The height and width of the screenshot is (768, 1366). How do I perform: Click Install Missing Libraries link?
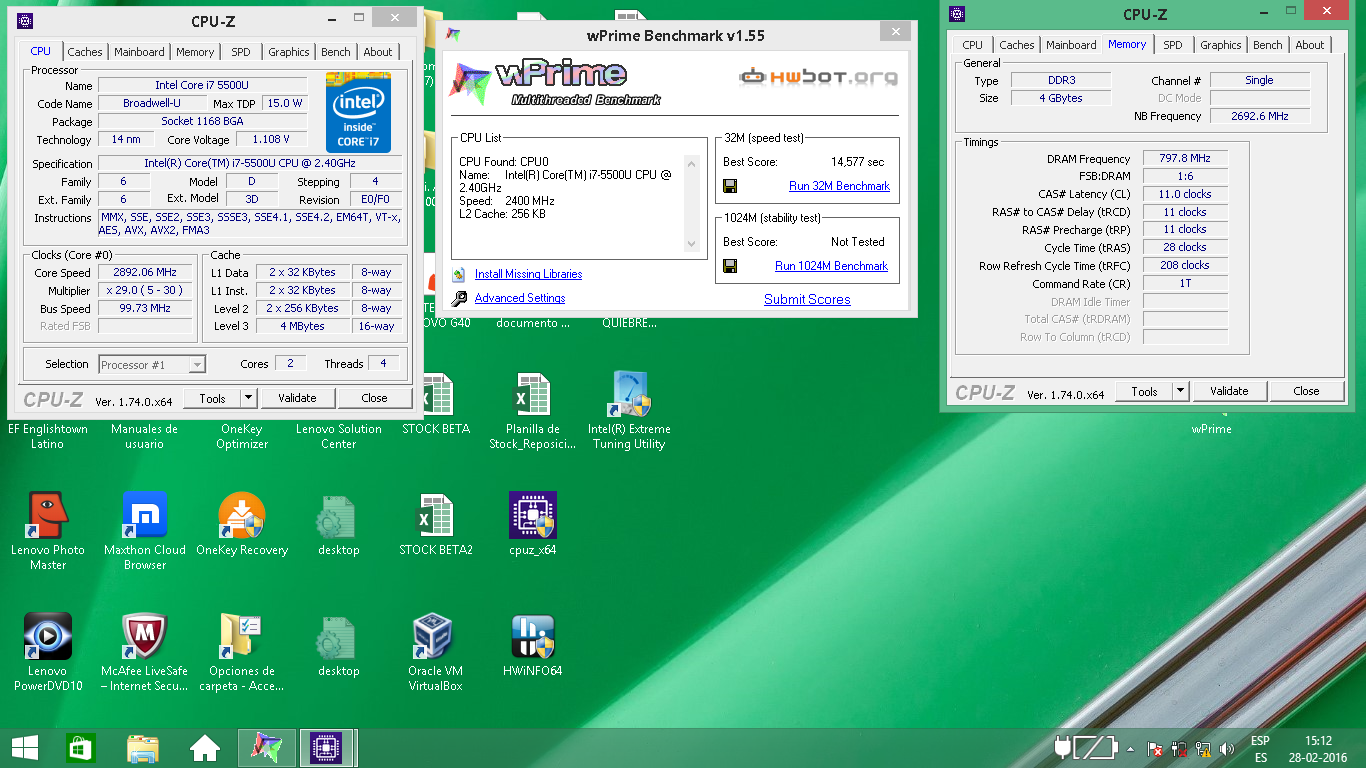click(528, 274)
